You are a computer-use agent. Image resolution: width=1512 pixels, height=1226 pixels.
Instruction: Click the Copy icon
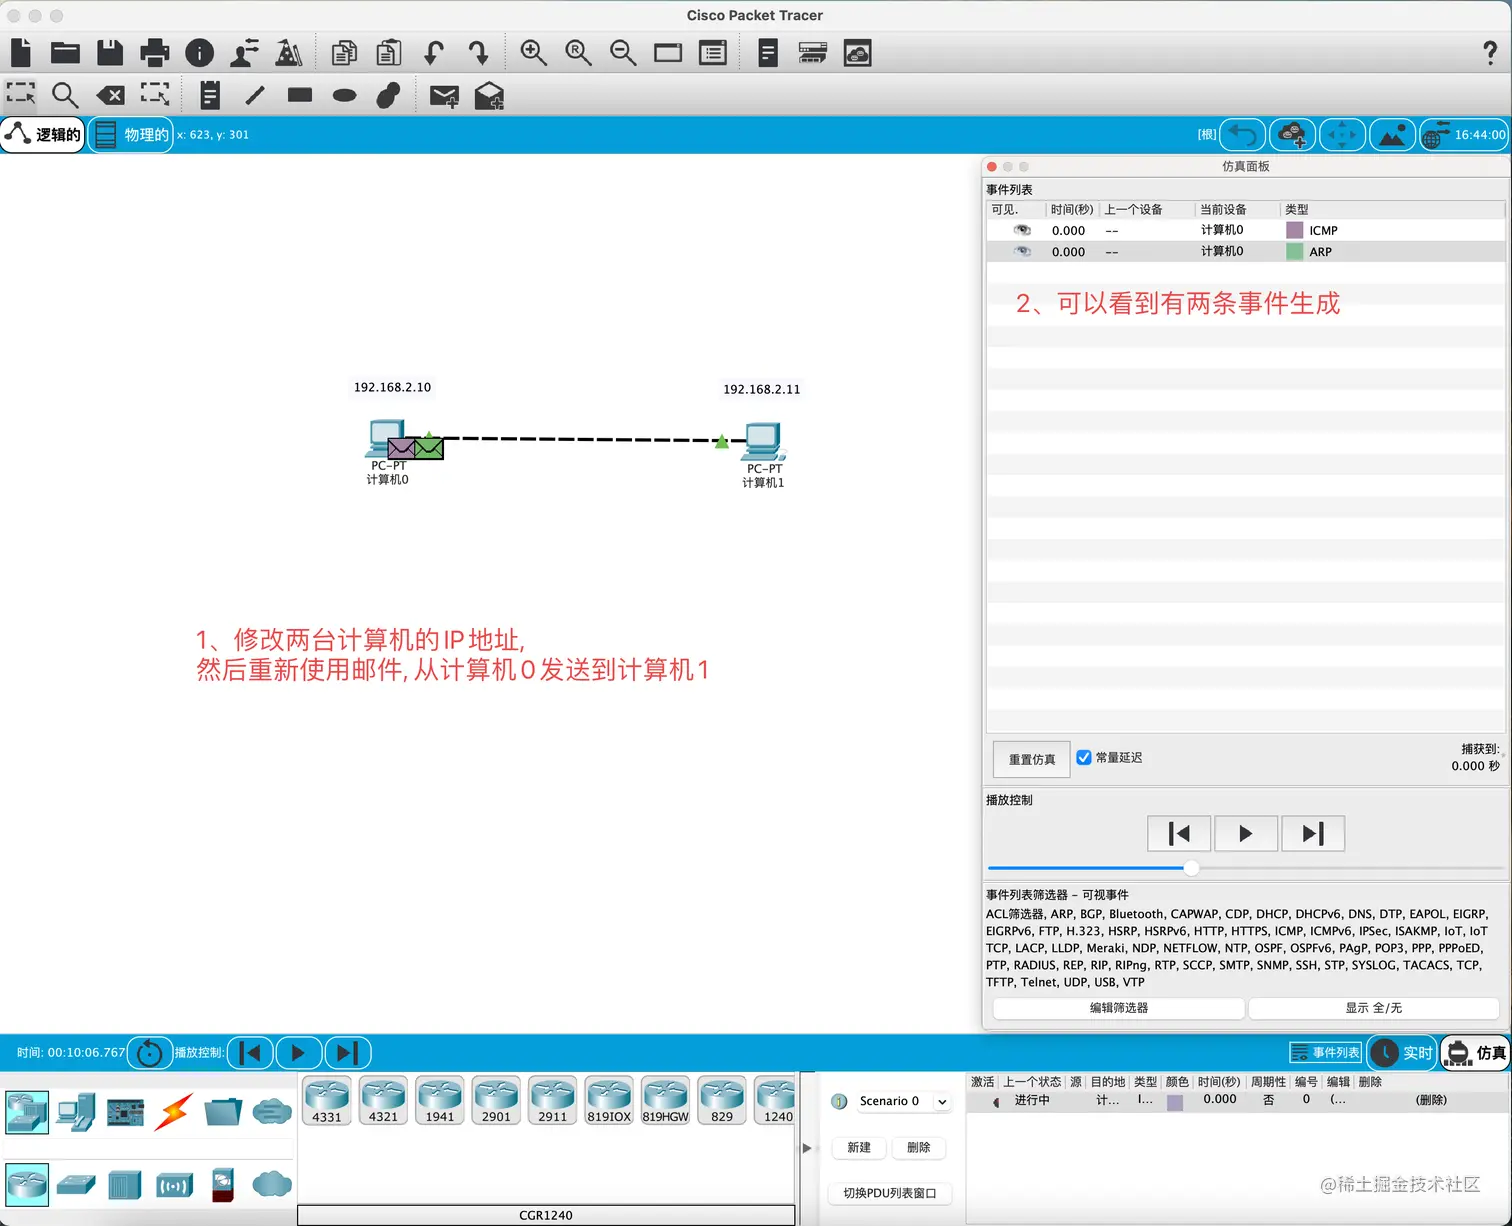344,53
